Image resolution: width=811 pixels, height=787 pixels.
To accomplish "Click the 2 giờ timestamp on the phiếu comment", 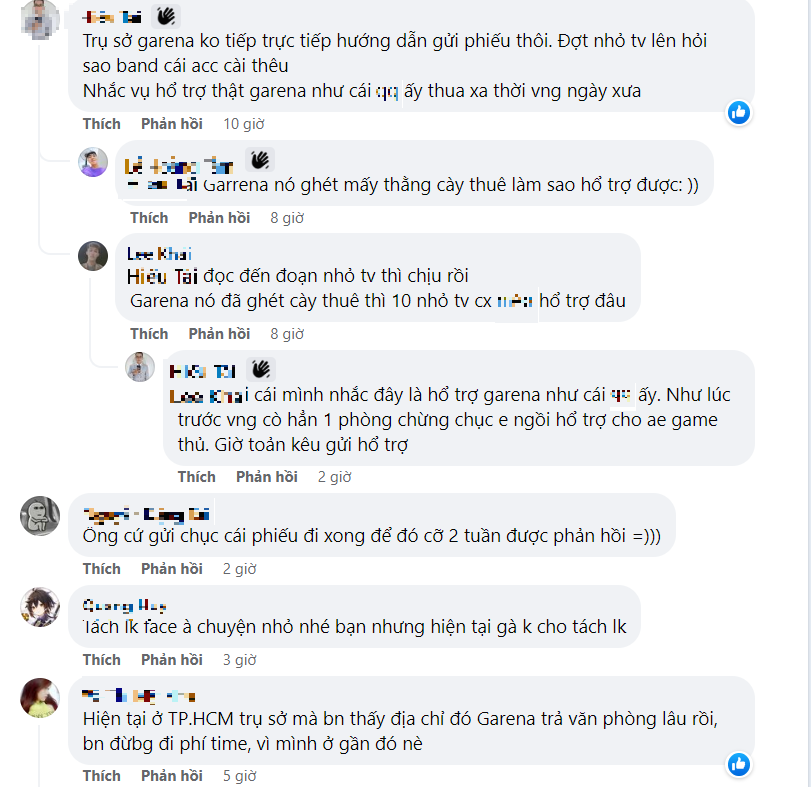I will [239, 569].
